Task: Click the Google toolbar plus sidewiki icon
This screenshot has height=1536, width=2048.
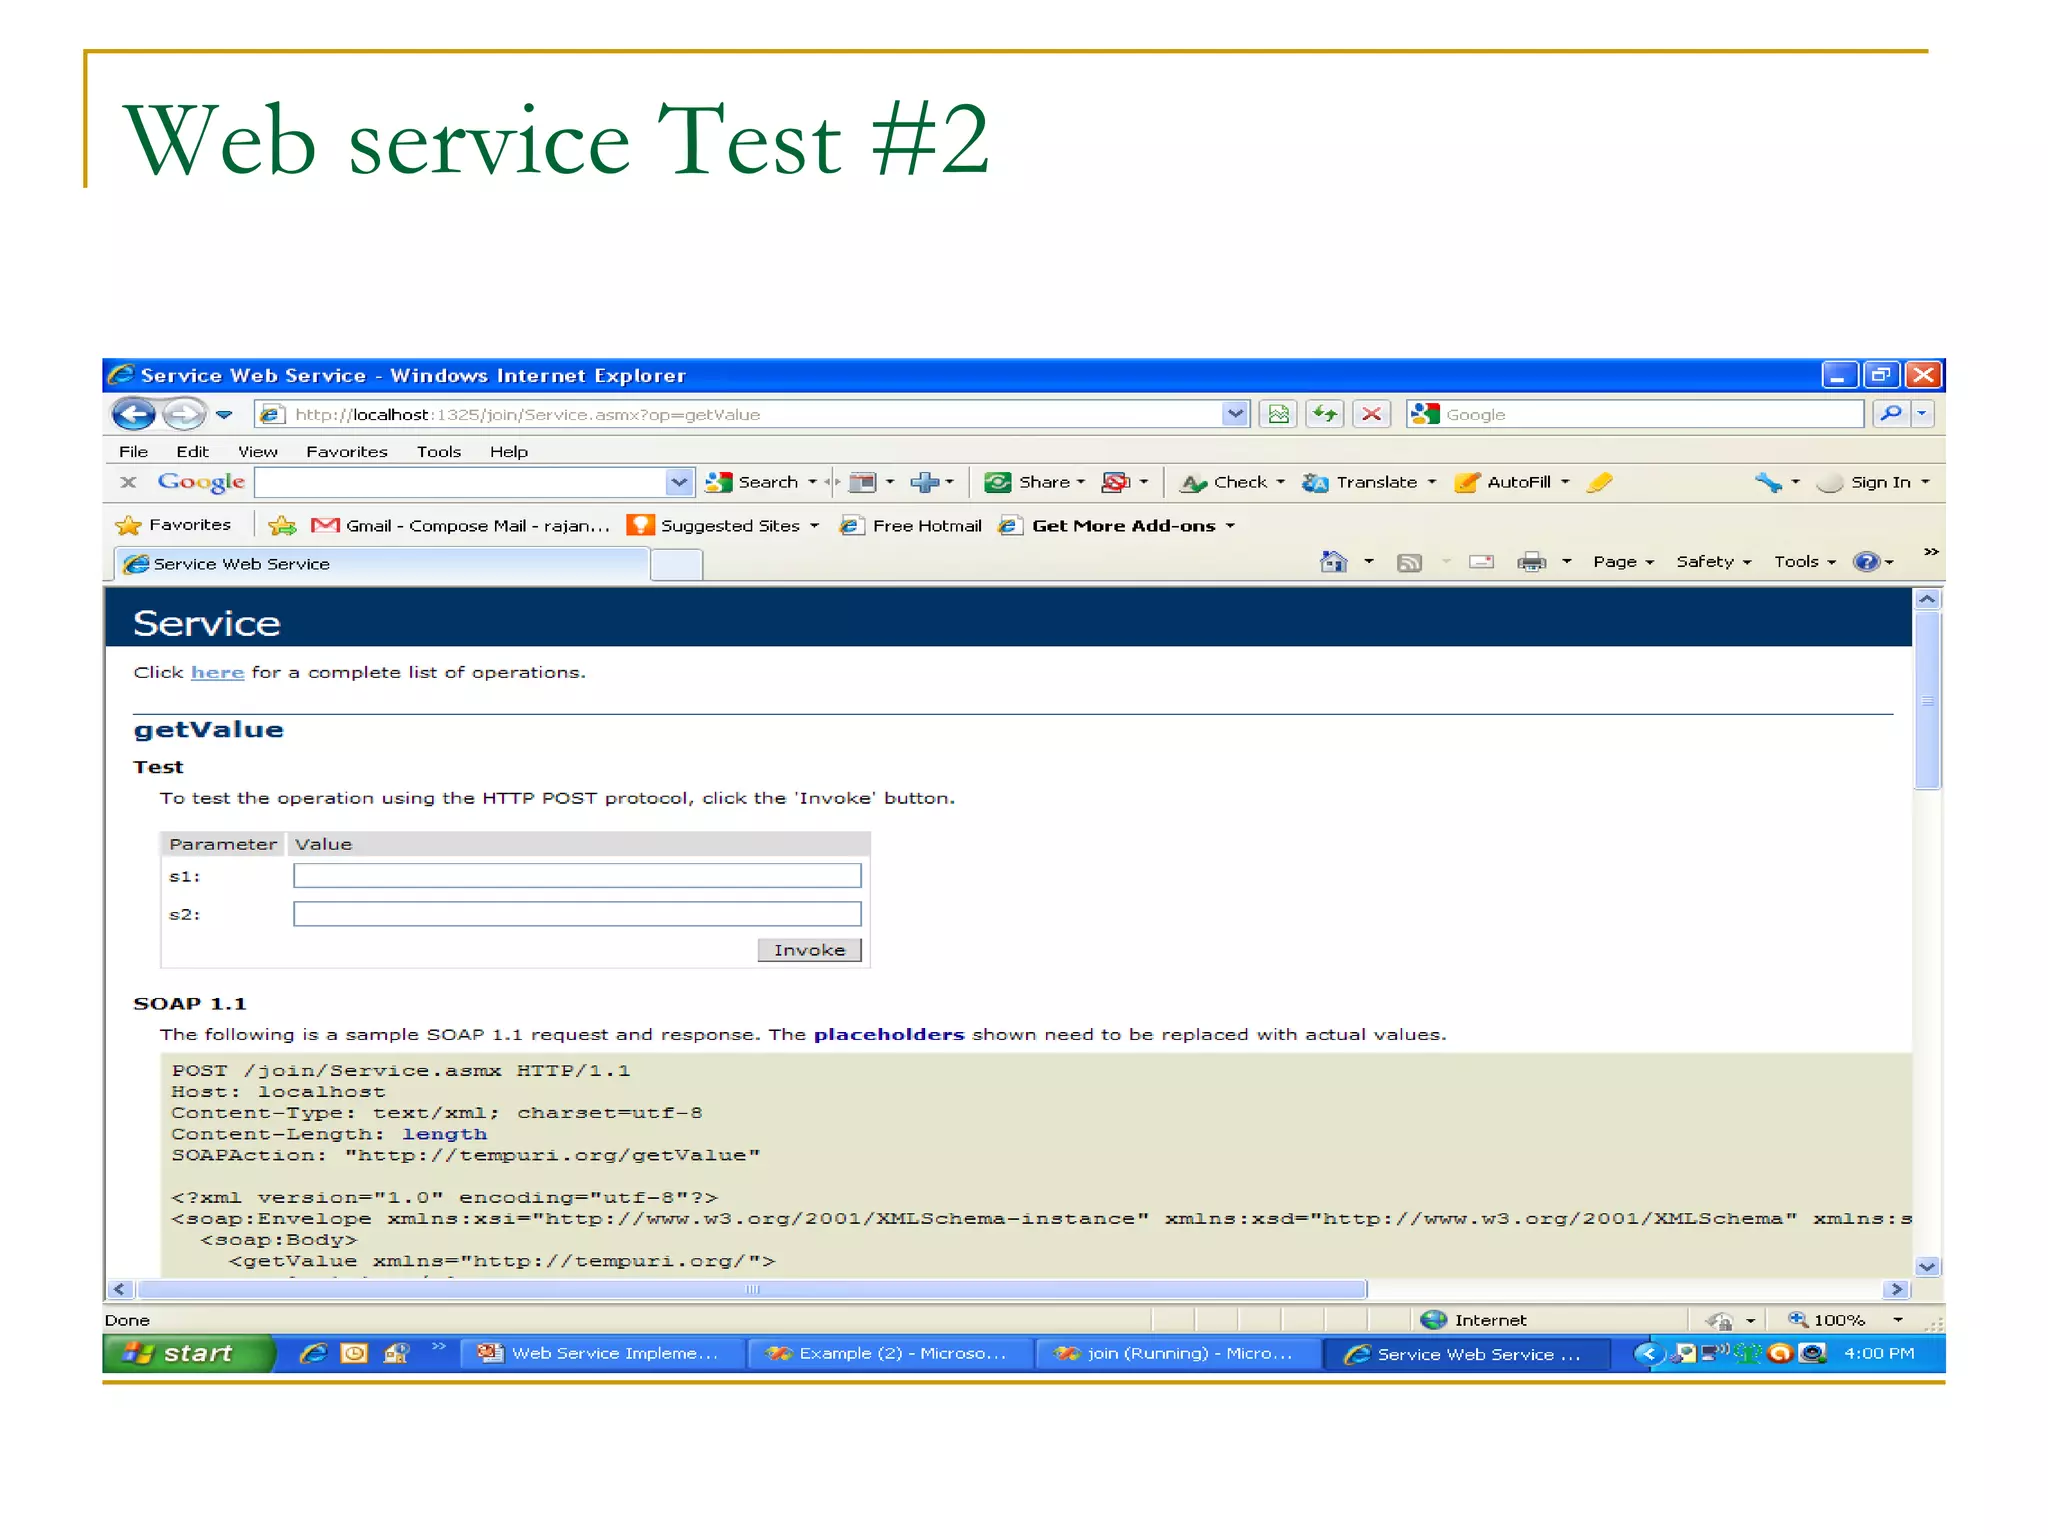Action: [x=924, y=482]
